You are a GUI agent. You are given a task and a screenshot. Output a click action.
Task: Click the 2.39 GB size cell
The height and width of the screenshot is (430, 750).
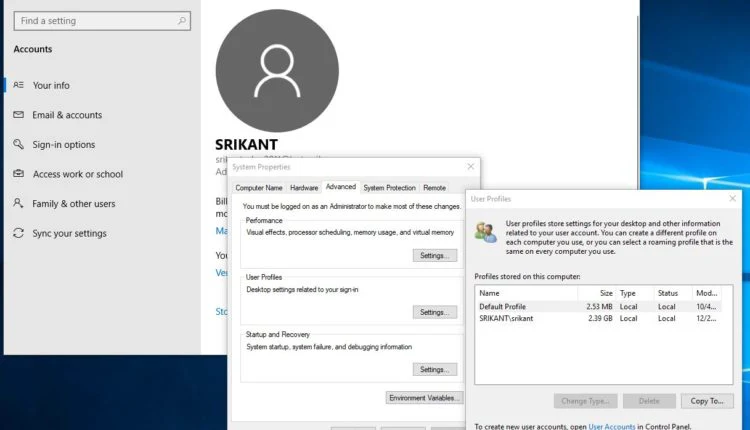600,319
